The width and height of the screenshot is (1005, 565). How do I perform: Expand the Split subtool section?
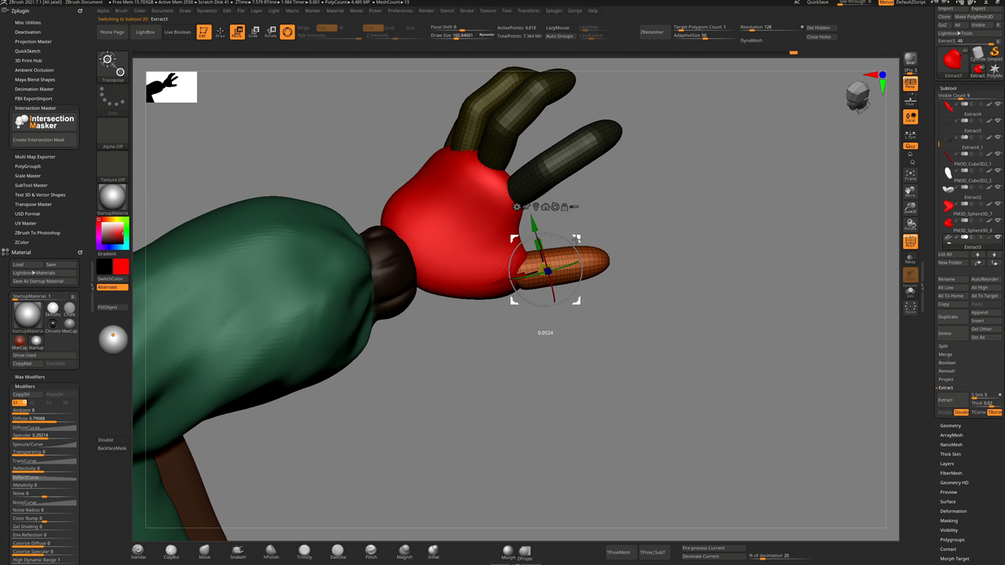(943, 346)
